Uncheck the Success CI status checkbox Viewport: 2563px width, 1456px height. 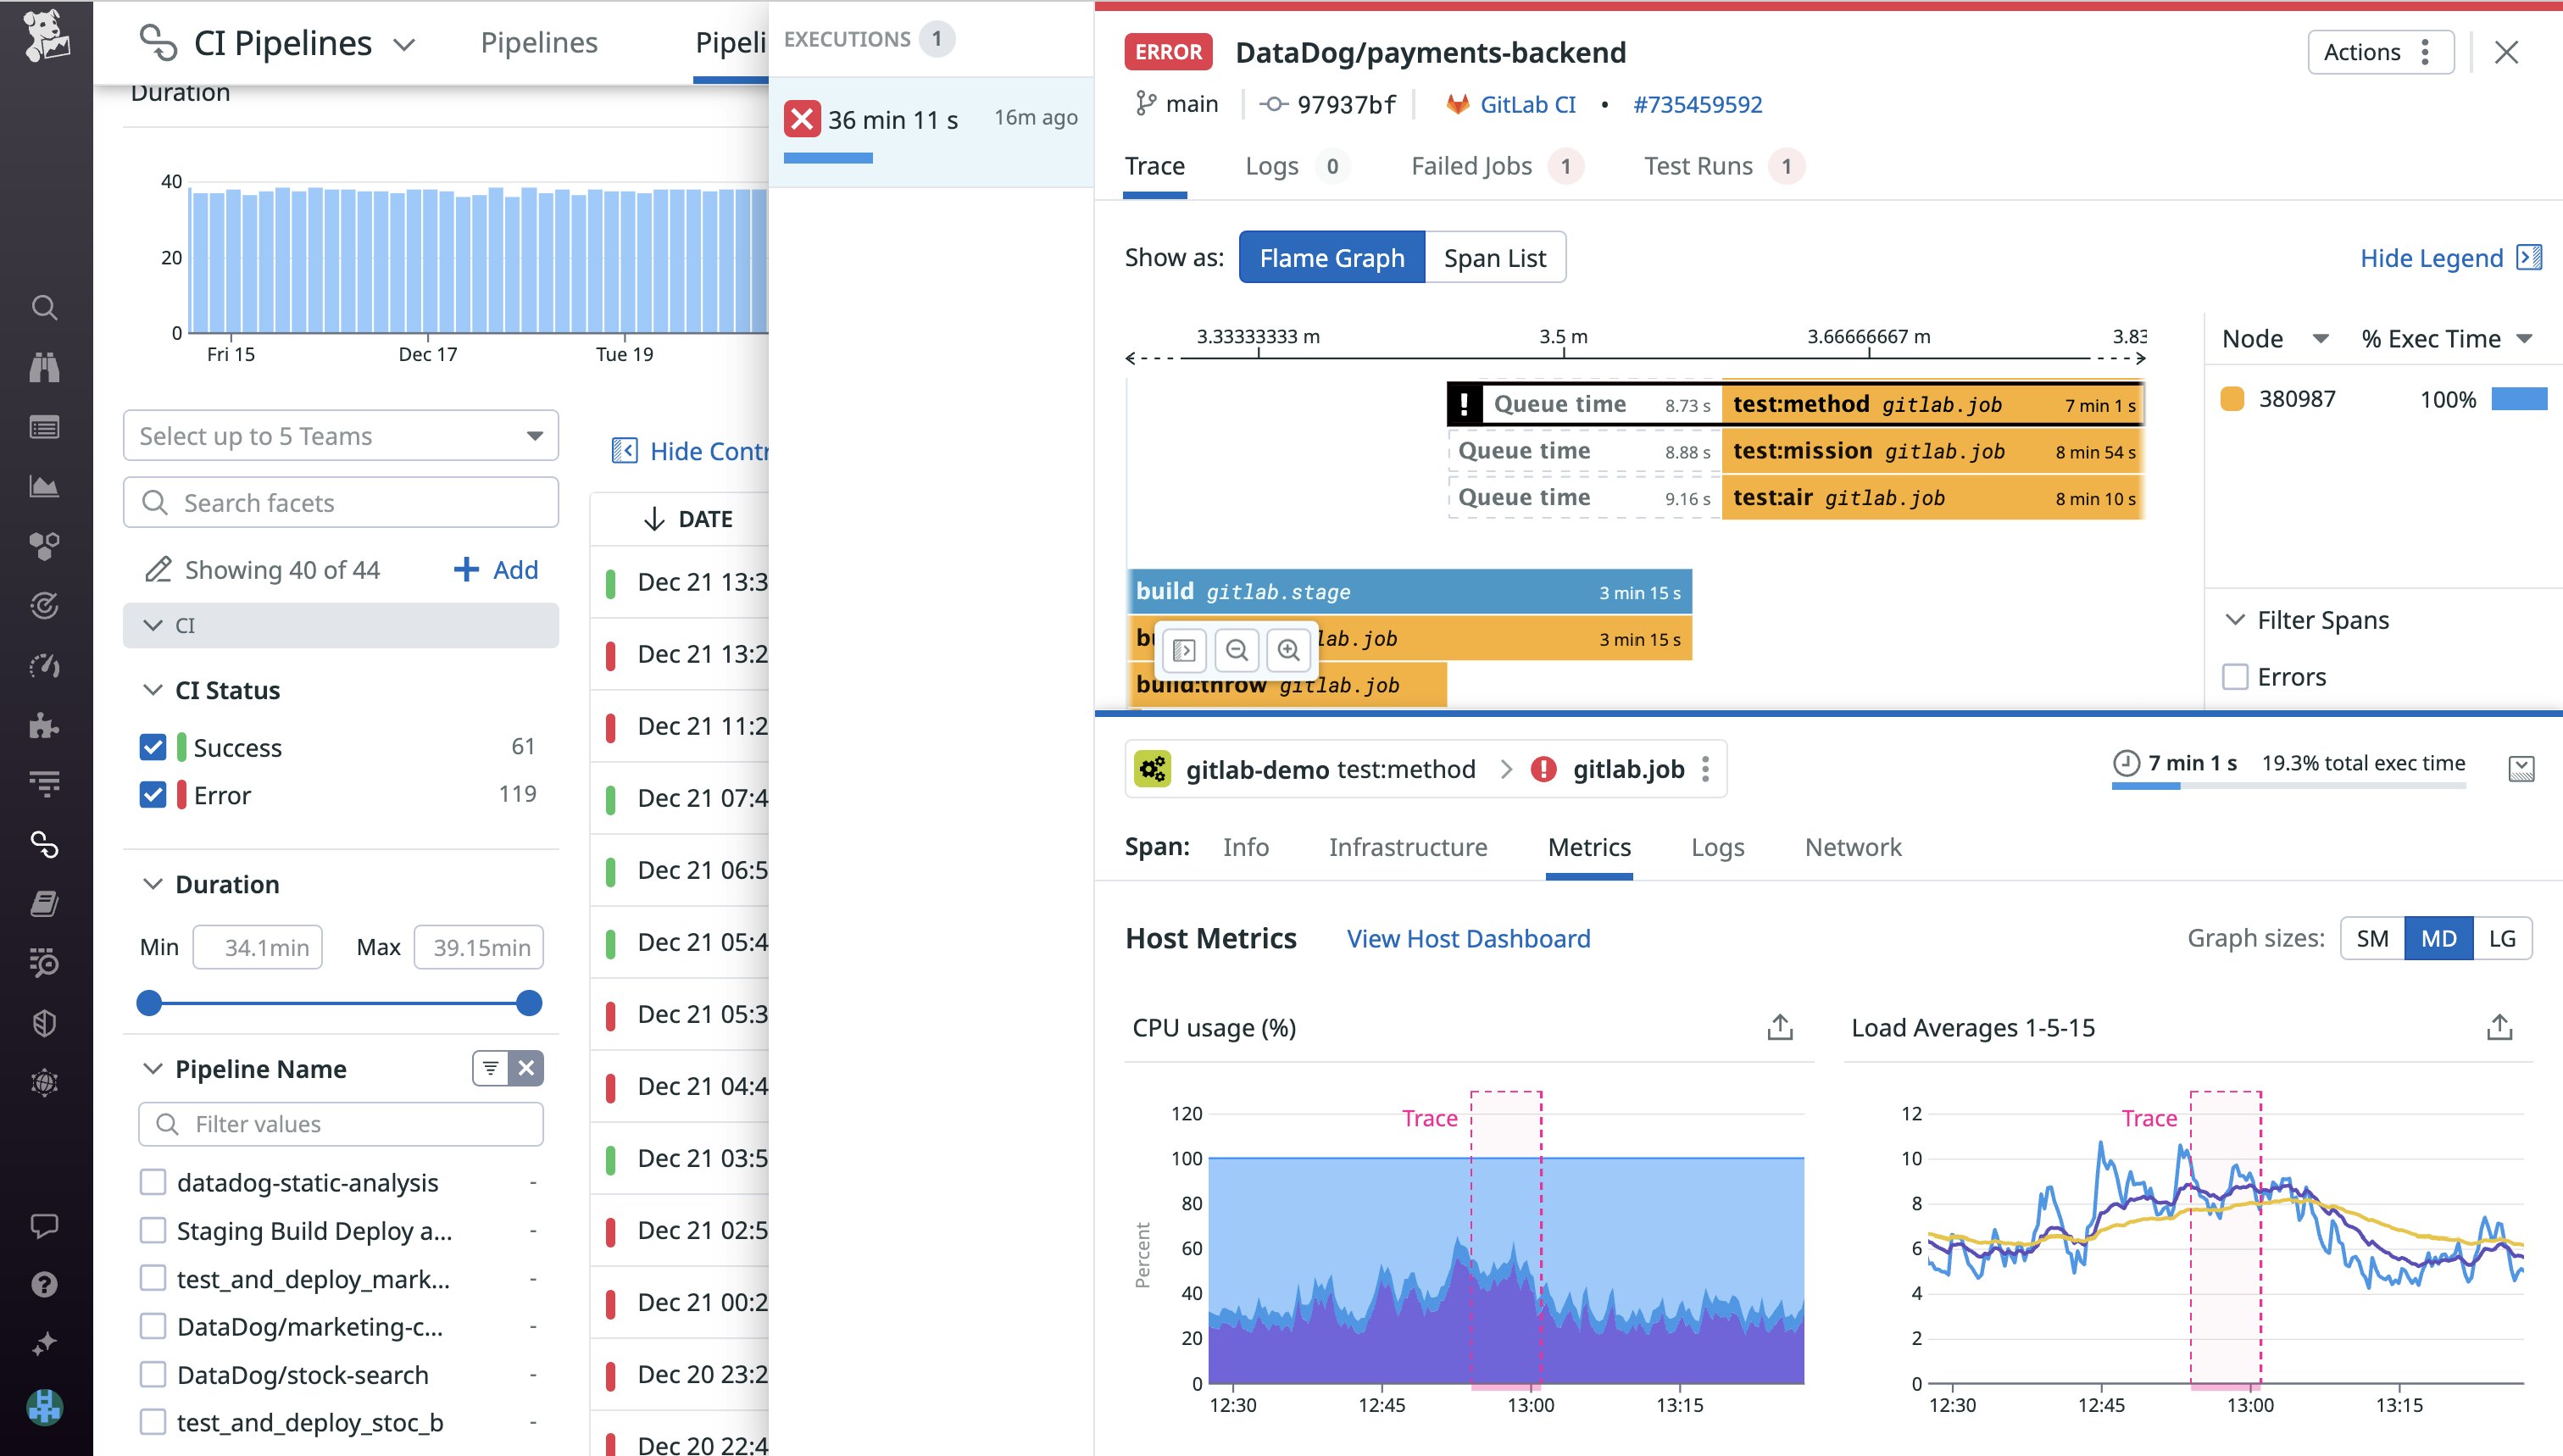tap(153, 747)
